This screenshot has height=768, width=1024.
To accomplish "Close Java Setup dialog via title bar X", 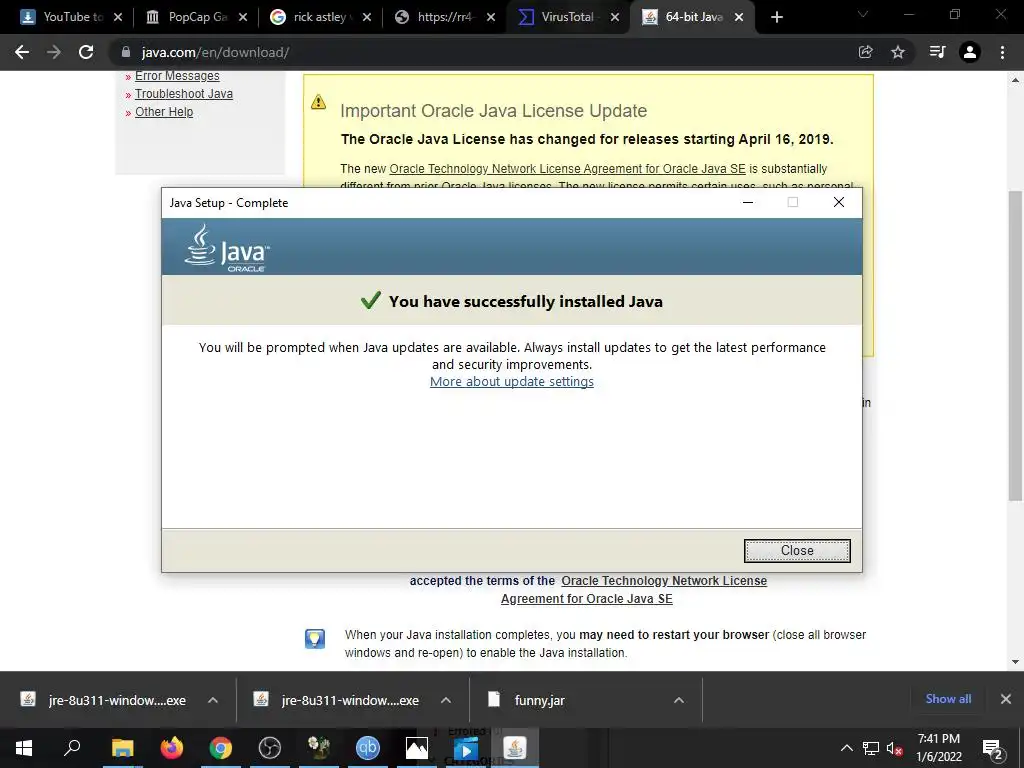I will (839, 202).
